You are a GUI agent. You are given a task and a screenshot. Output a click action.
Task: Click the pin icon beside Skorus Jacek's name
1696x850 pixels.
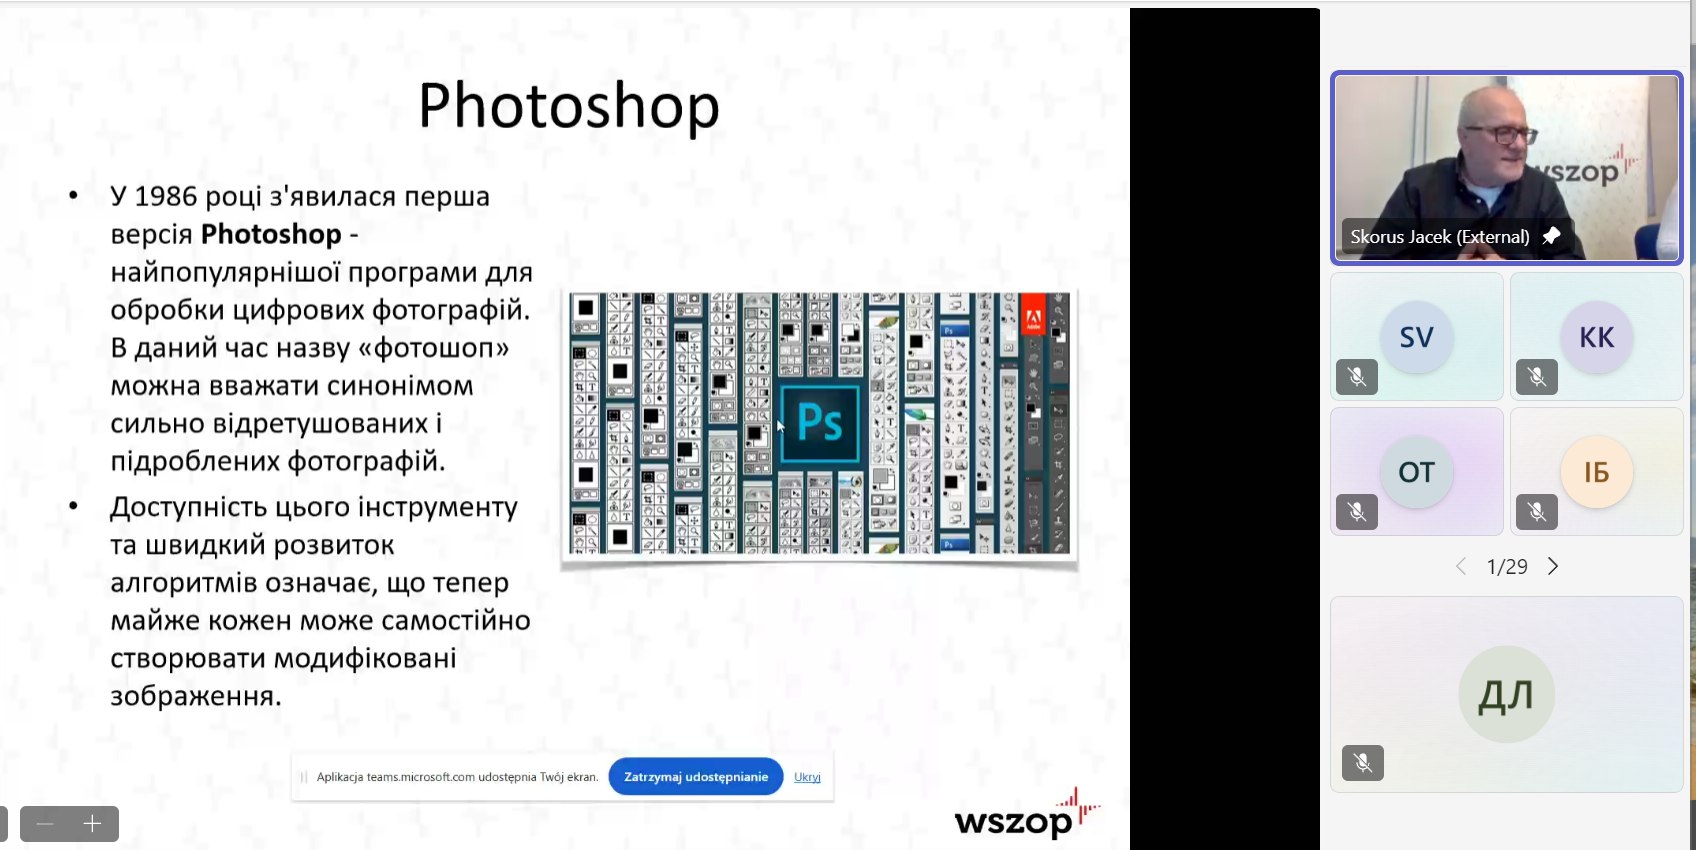click(x=1551, y=236)
